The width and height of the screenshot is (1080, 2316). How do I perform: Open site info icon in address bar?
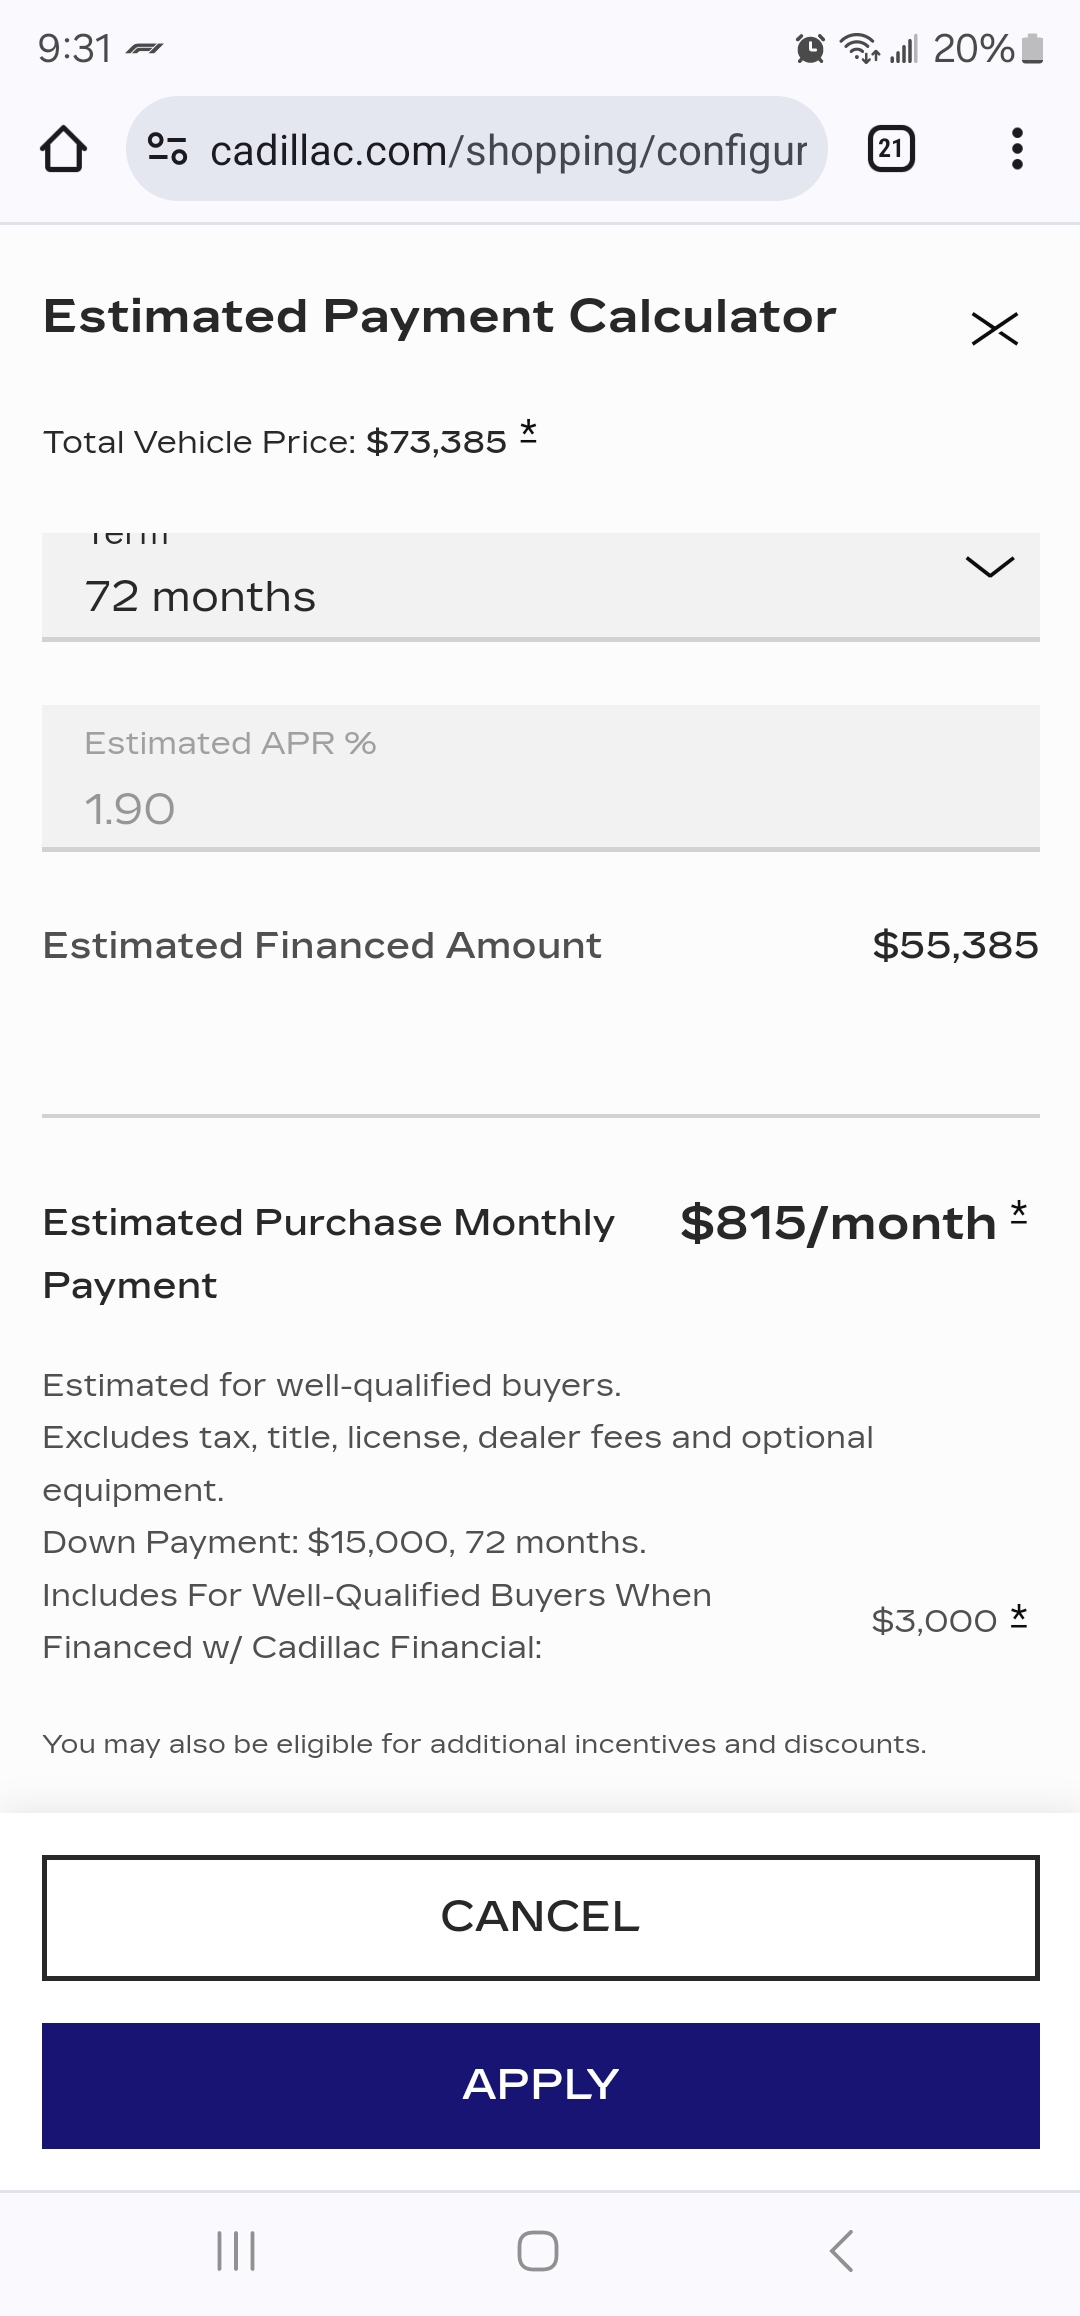click(167, 150)
